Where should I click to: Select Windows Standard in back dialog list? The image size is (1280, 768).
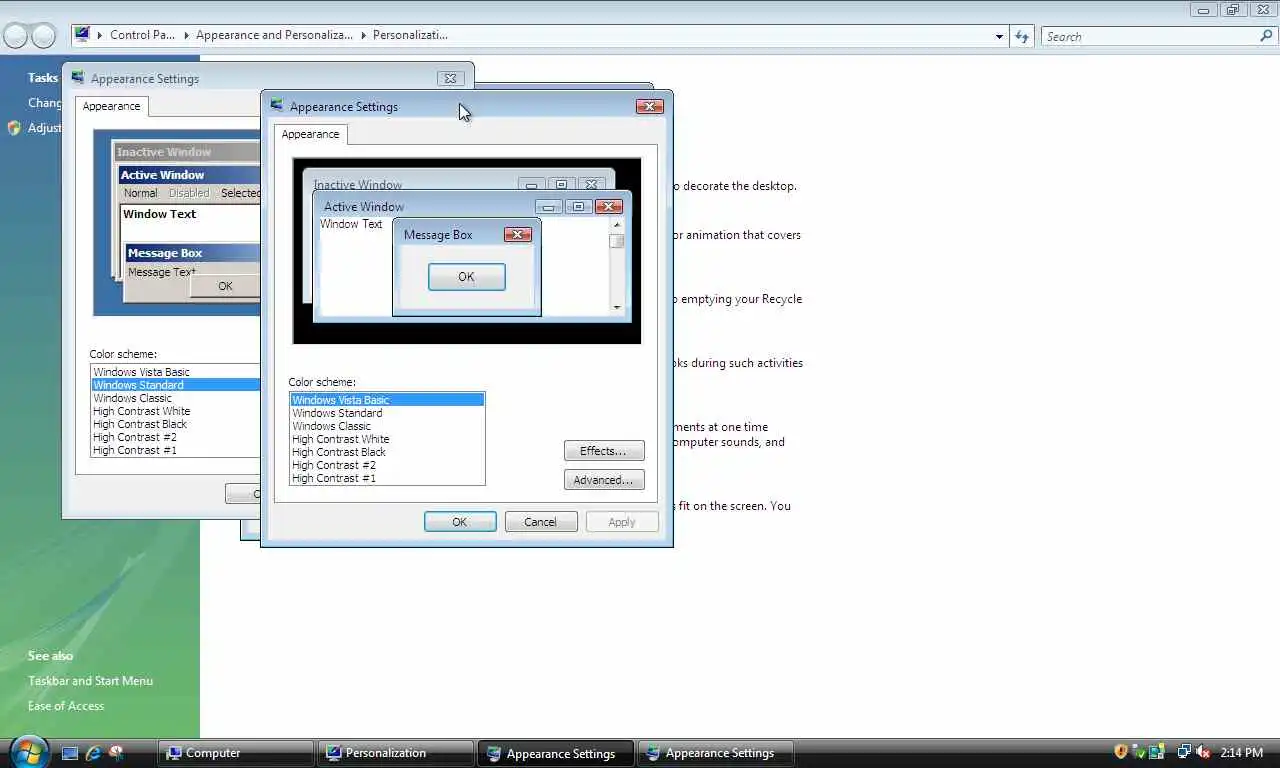[176, 385]
